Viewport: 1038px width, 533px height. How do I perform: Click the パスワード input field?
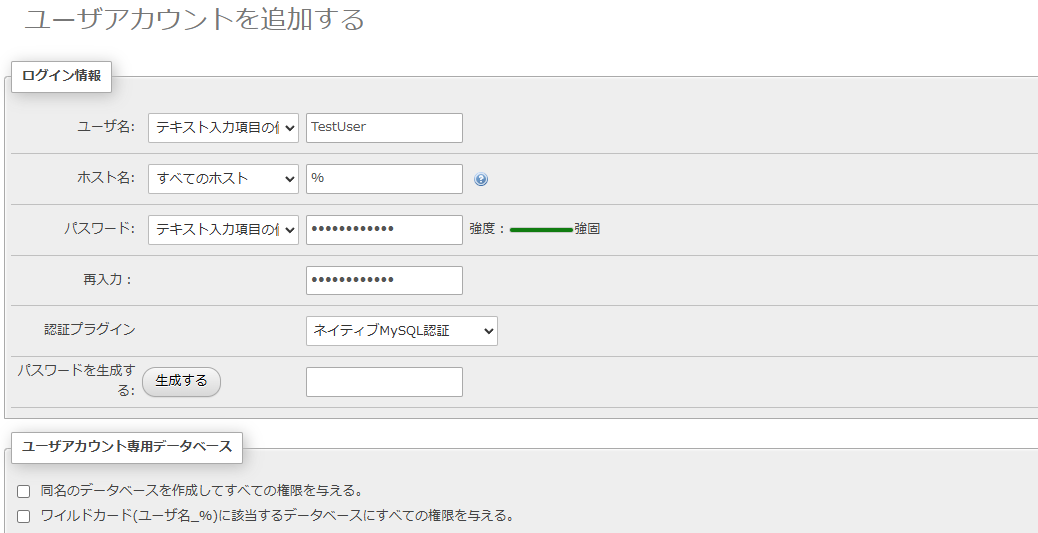384,230
